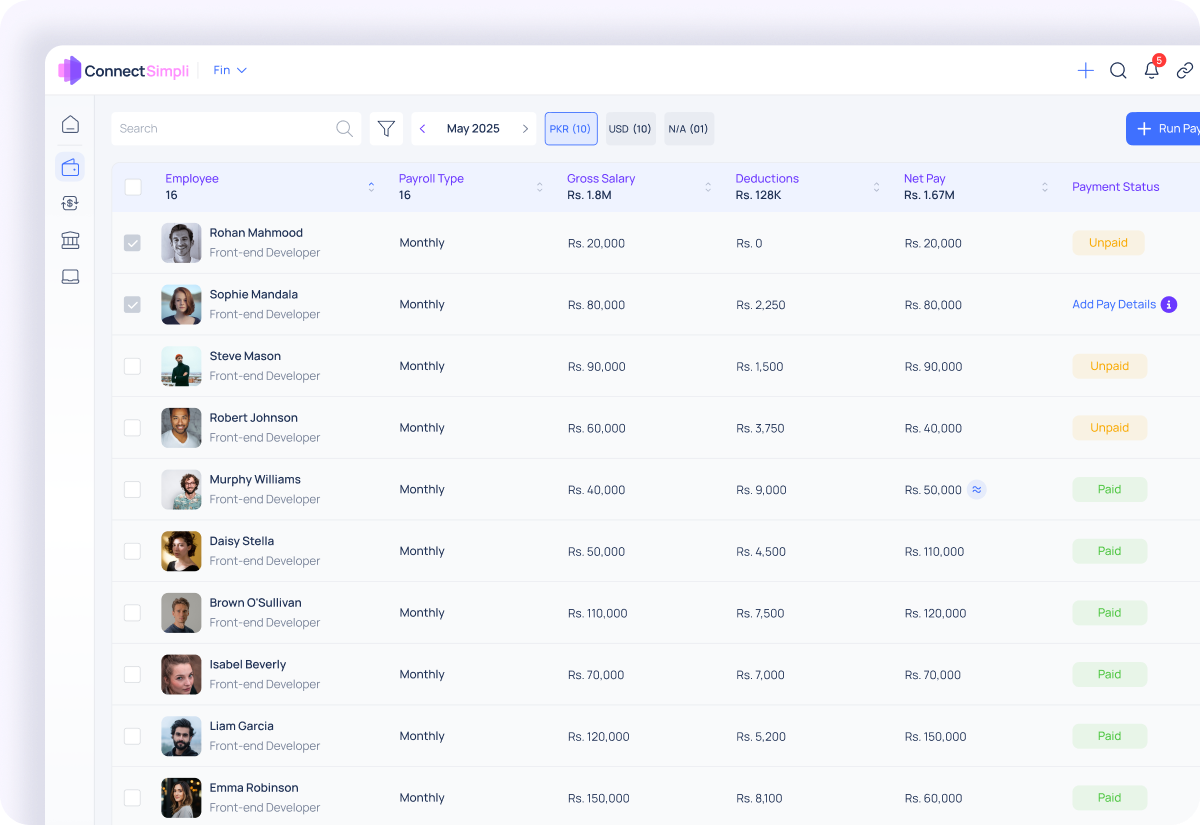
Task: Go to next month after May 2025
Action: (525, 128)
